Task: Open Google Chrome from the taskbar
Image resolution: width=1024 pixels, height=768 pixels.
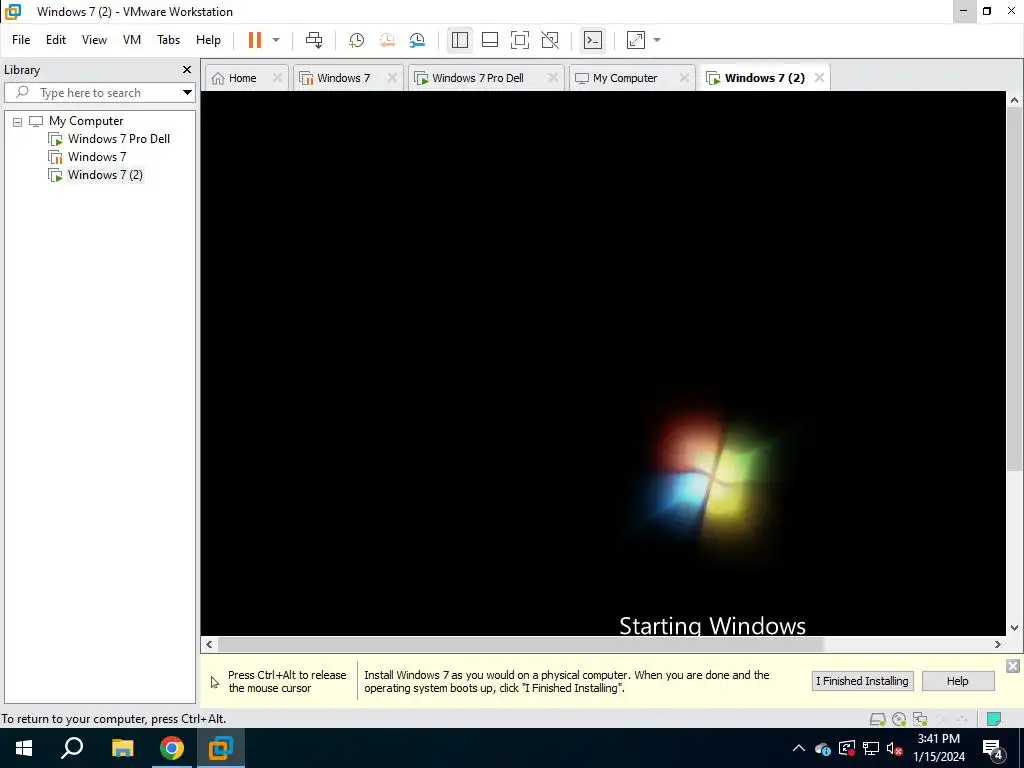Action: coord(172,748)
